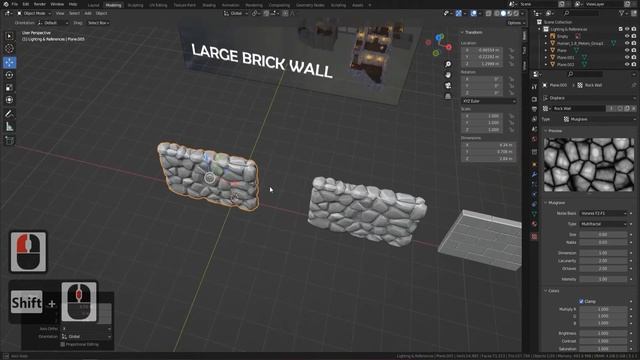640x360 pixels.
Task: Click the Select Box tool at top of toolbar
Action: (x=9, y=36)
